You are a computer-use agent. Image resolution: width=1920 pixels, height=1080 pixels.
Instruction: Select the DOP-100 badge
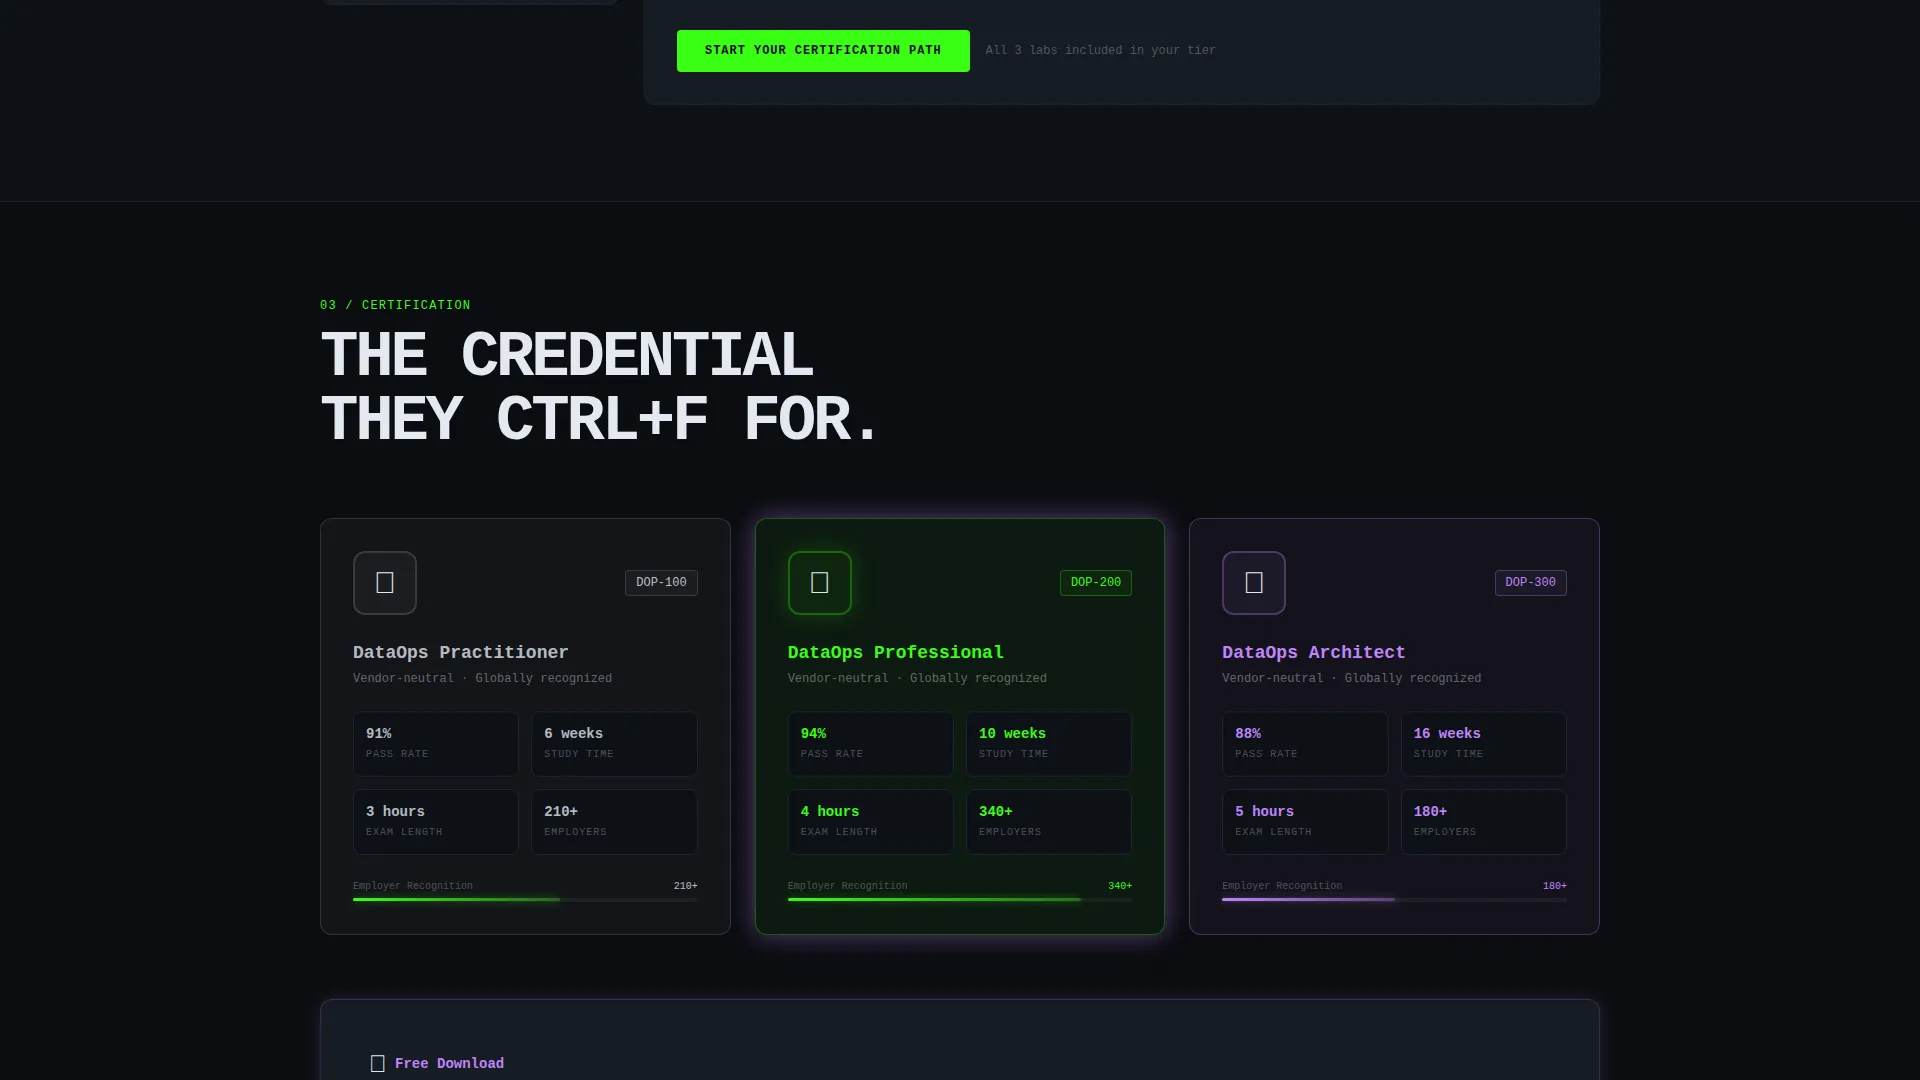pos(661,583)
